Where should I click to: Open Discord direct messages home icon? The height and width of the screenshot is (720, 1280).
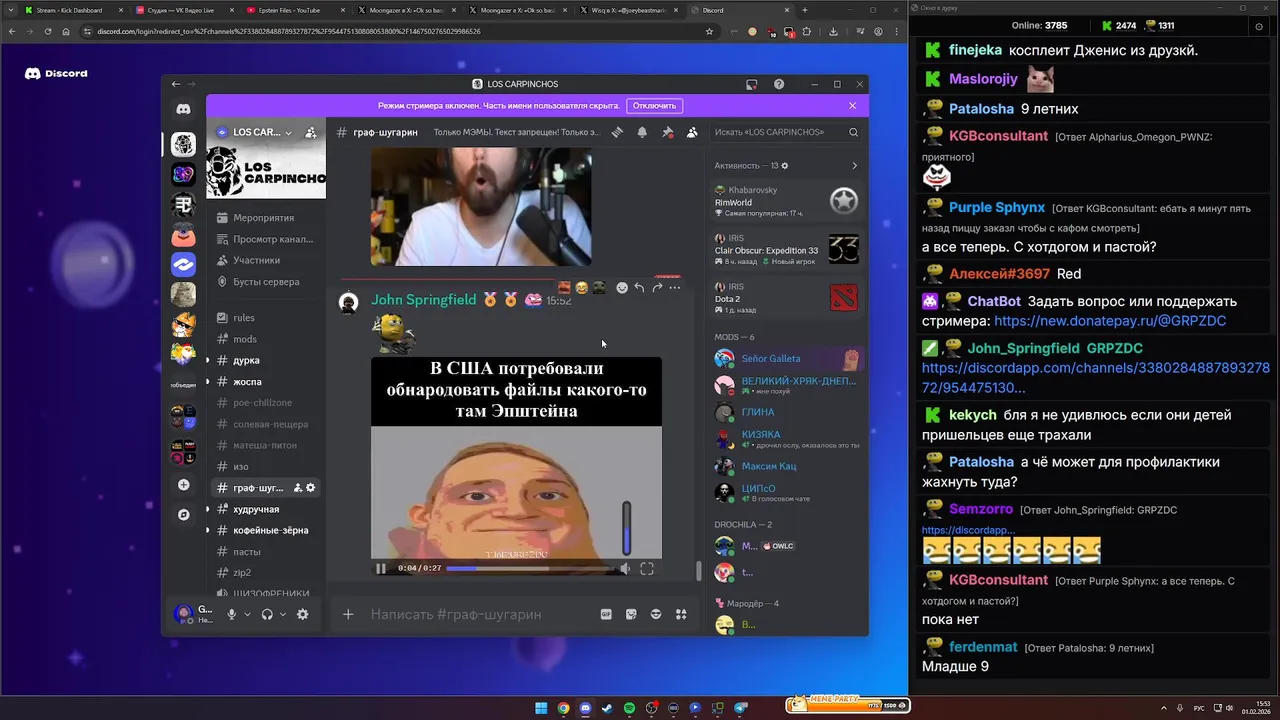[183, 109]
